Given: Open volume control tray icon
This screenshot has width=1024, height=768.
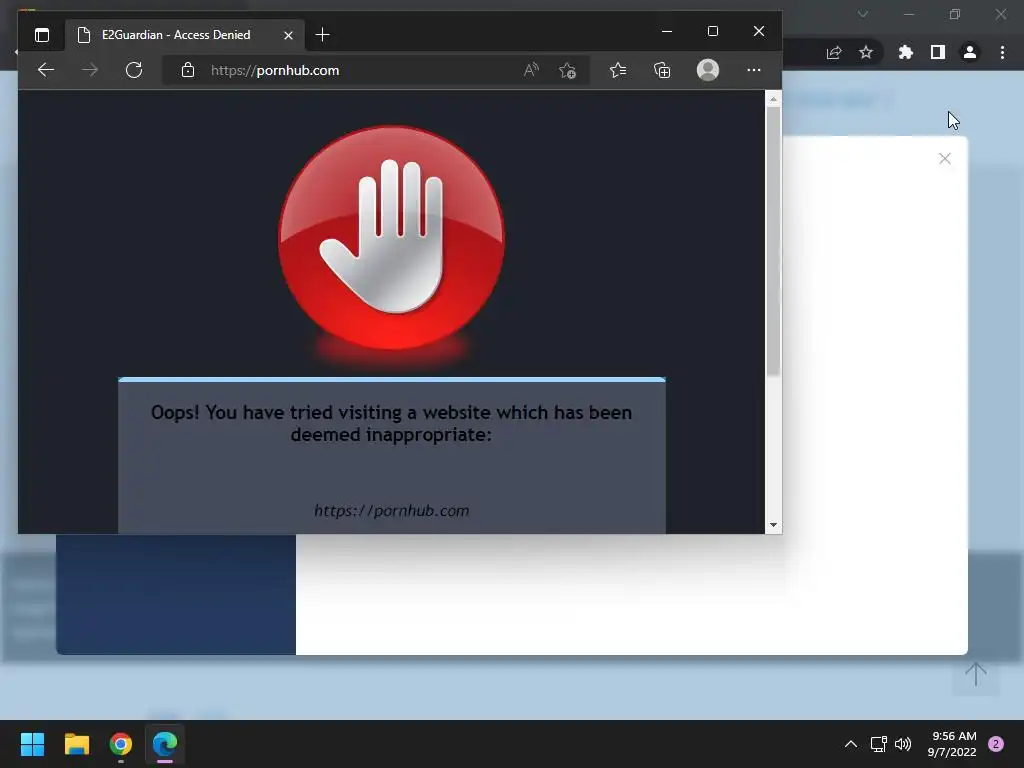Looking at the screenshot, I should [903, 744].
